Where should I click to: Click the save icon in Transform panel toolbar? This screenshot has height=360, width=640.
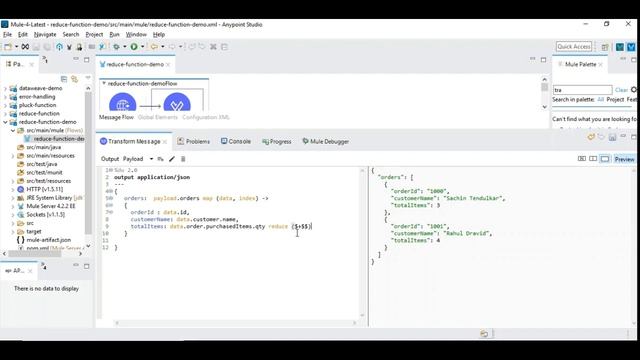tap(612, 137)
